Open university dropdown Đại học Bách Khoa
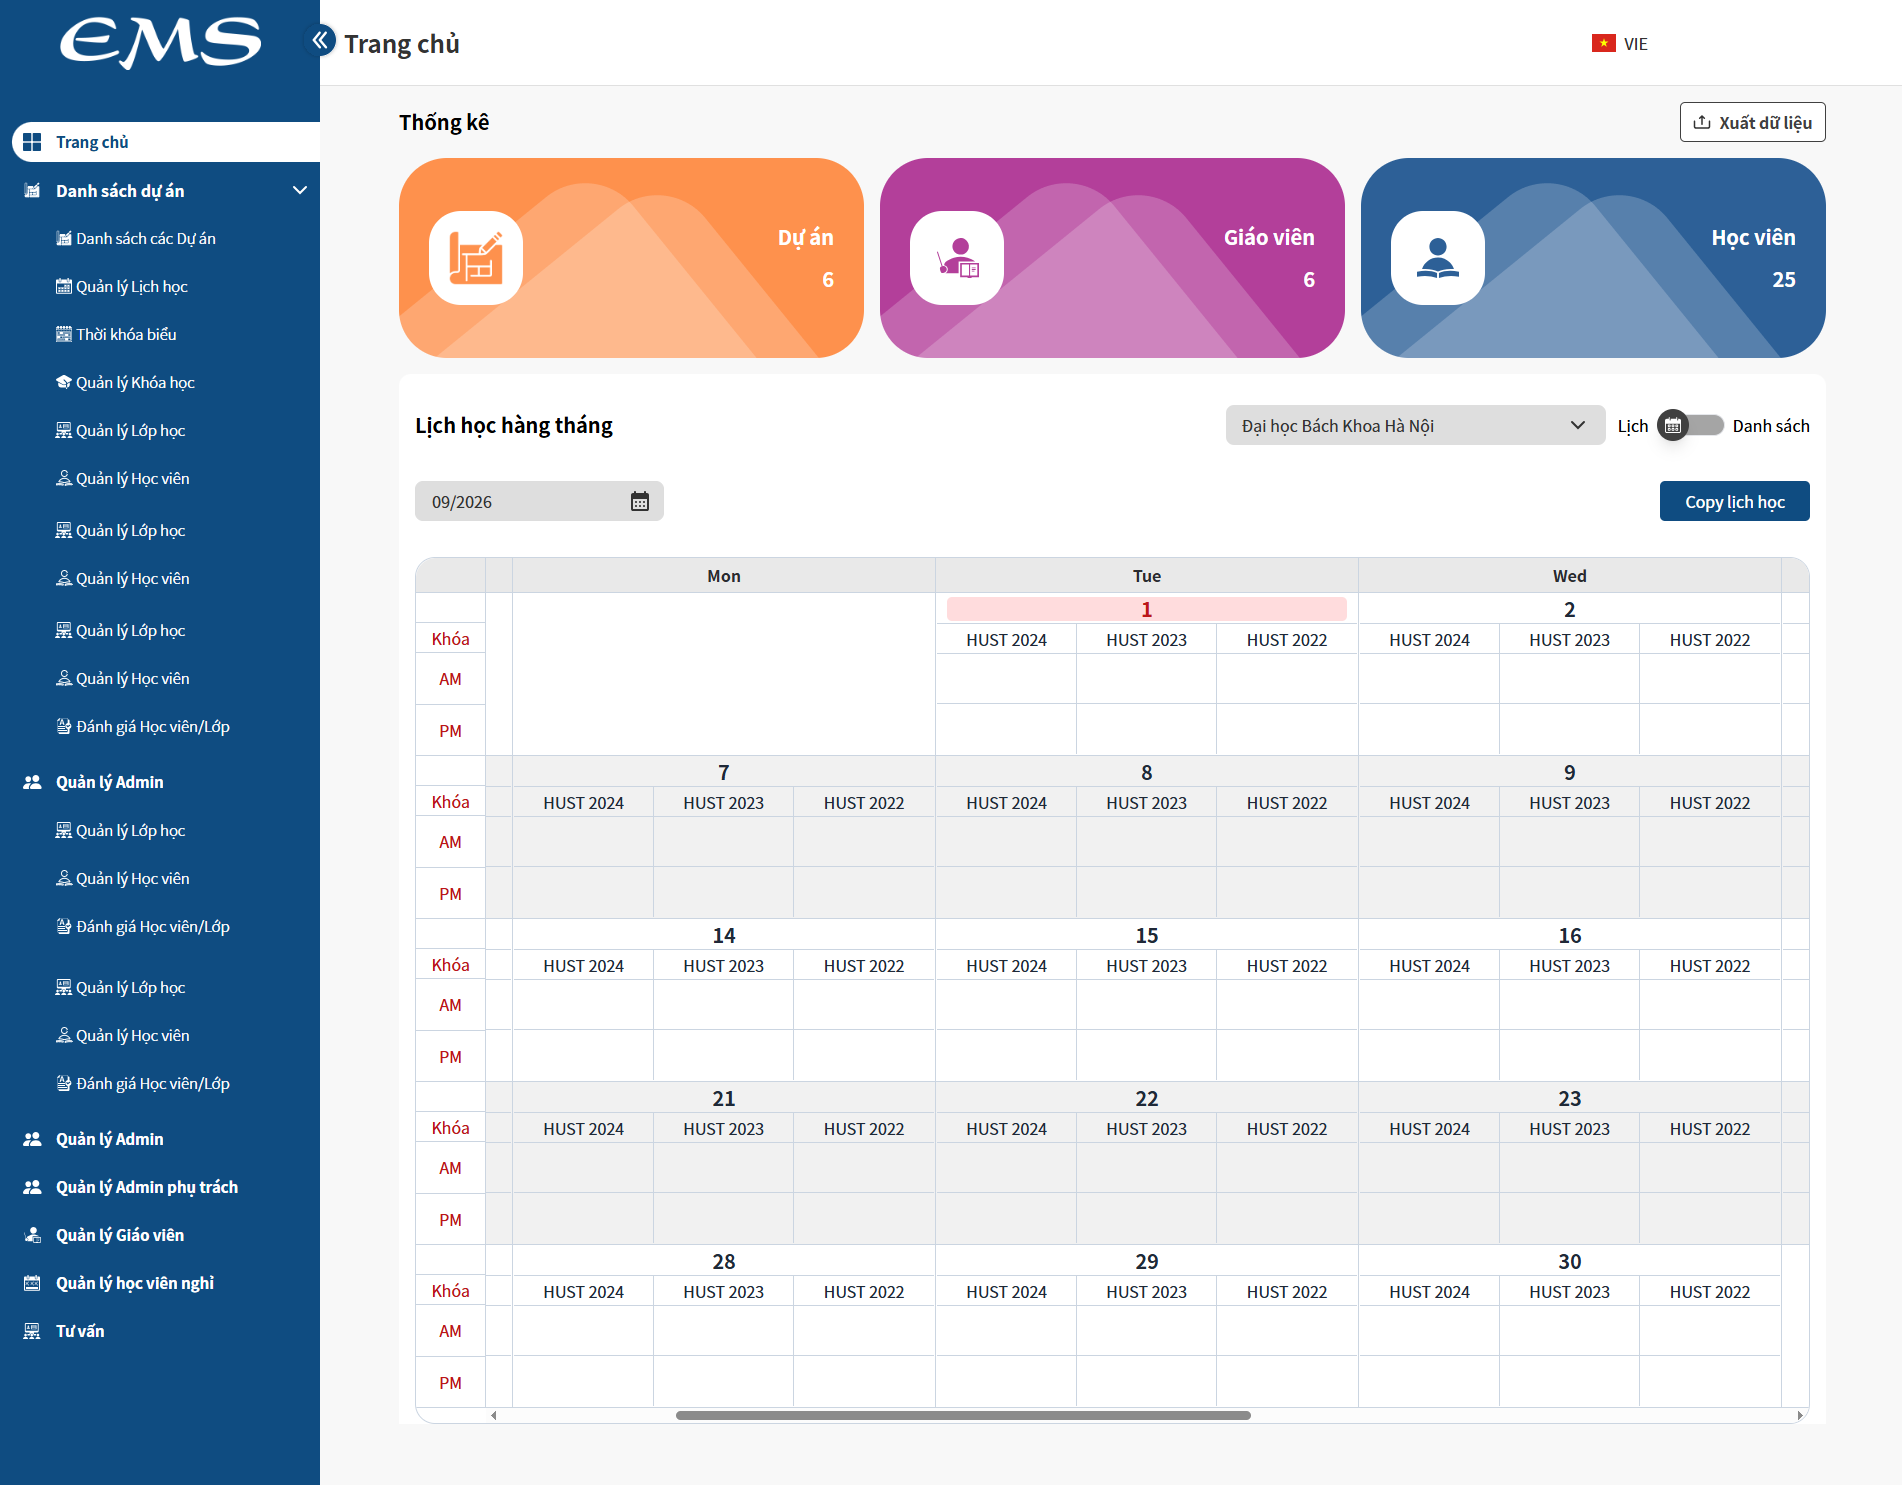This screenshot has height=1485, width=1902. (x=1415, y=425)
